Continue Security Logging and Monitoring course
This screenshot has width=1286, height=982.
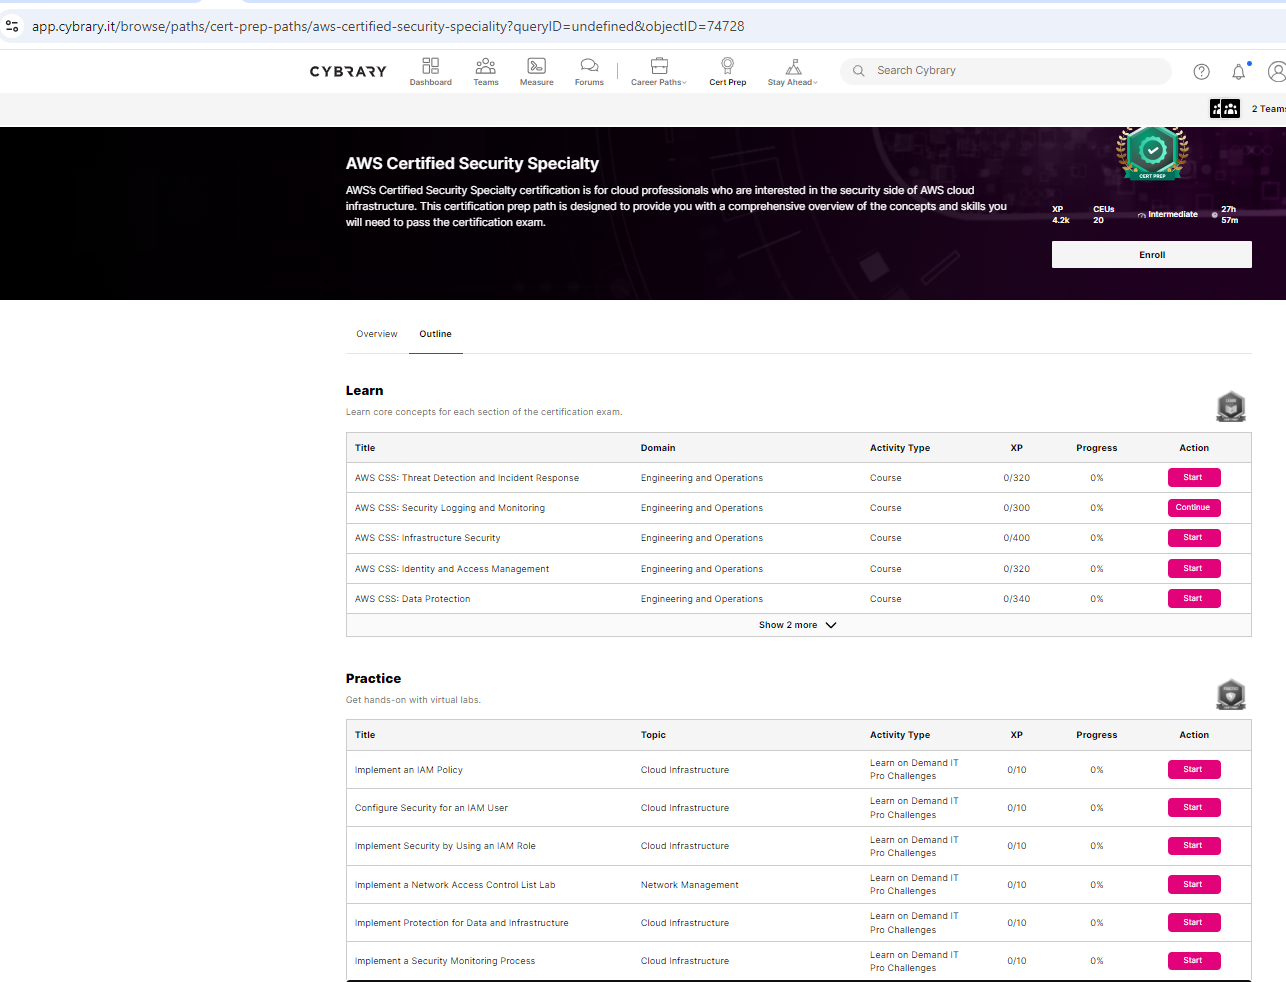click(1193, 508)
